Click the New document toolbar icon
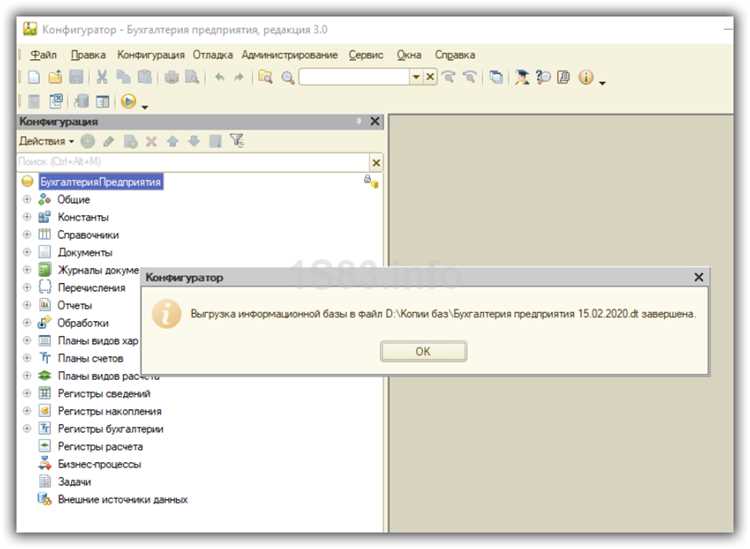 click(34, 77)
